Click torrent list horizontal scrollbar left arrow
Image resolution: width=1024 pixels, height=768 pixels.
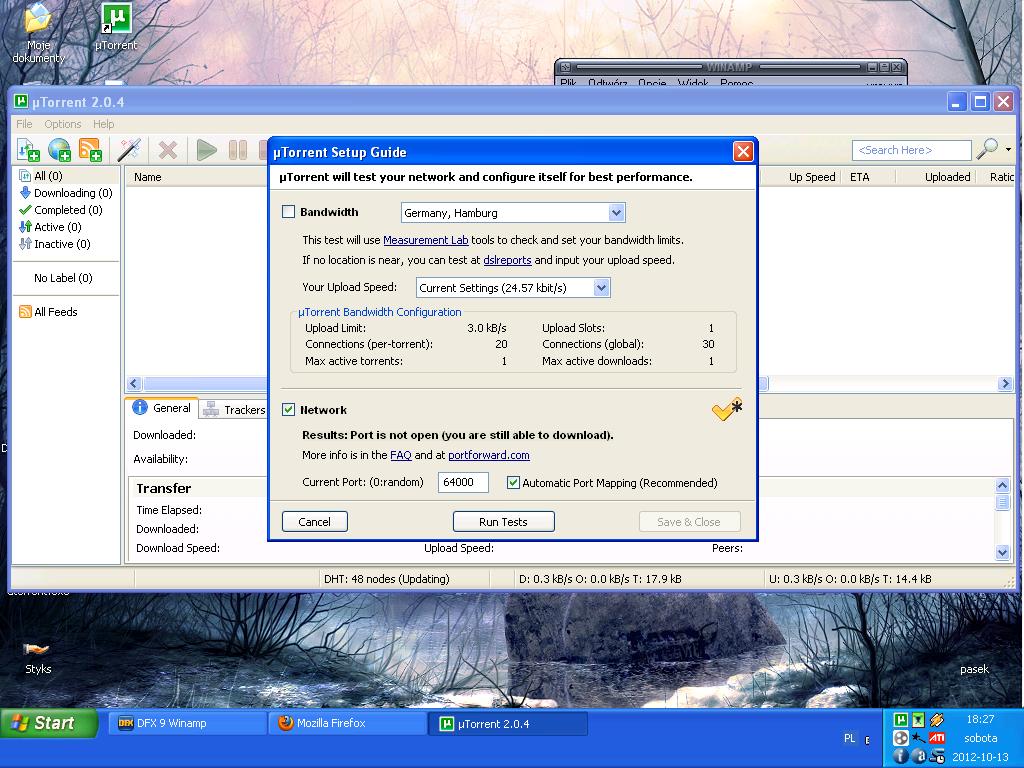coord(135,384)
